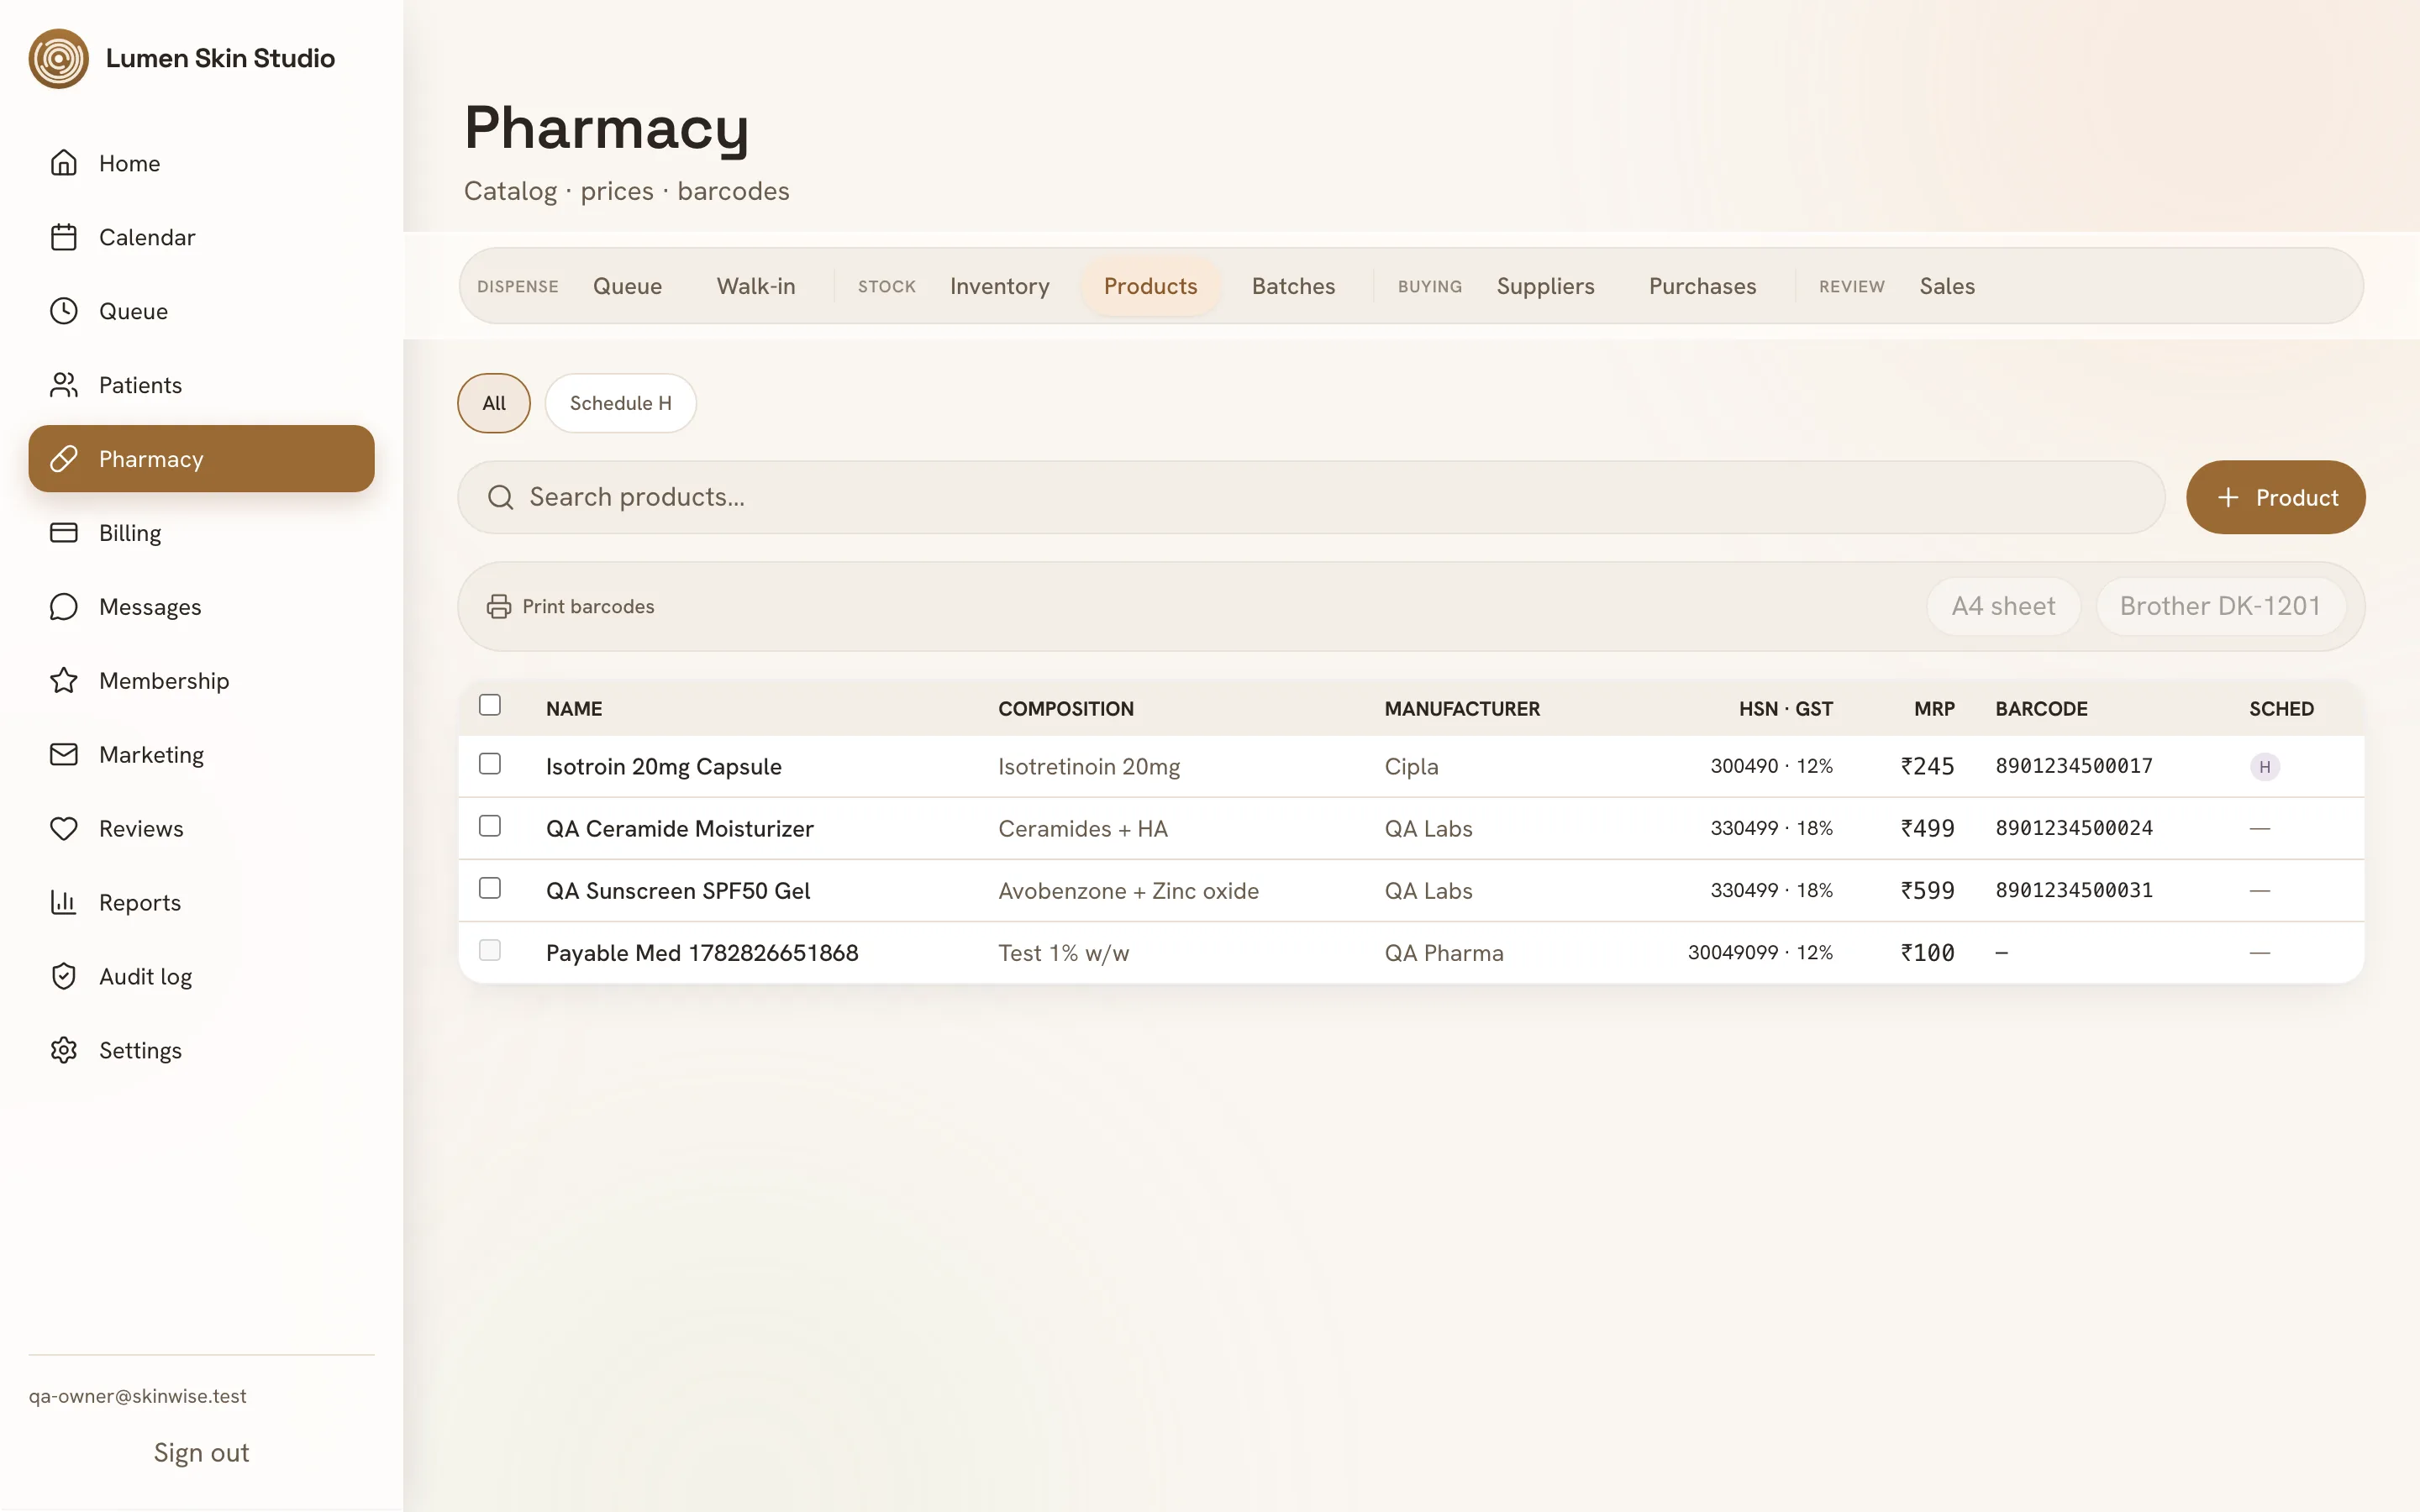Click the Print barcodes label

588,607
